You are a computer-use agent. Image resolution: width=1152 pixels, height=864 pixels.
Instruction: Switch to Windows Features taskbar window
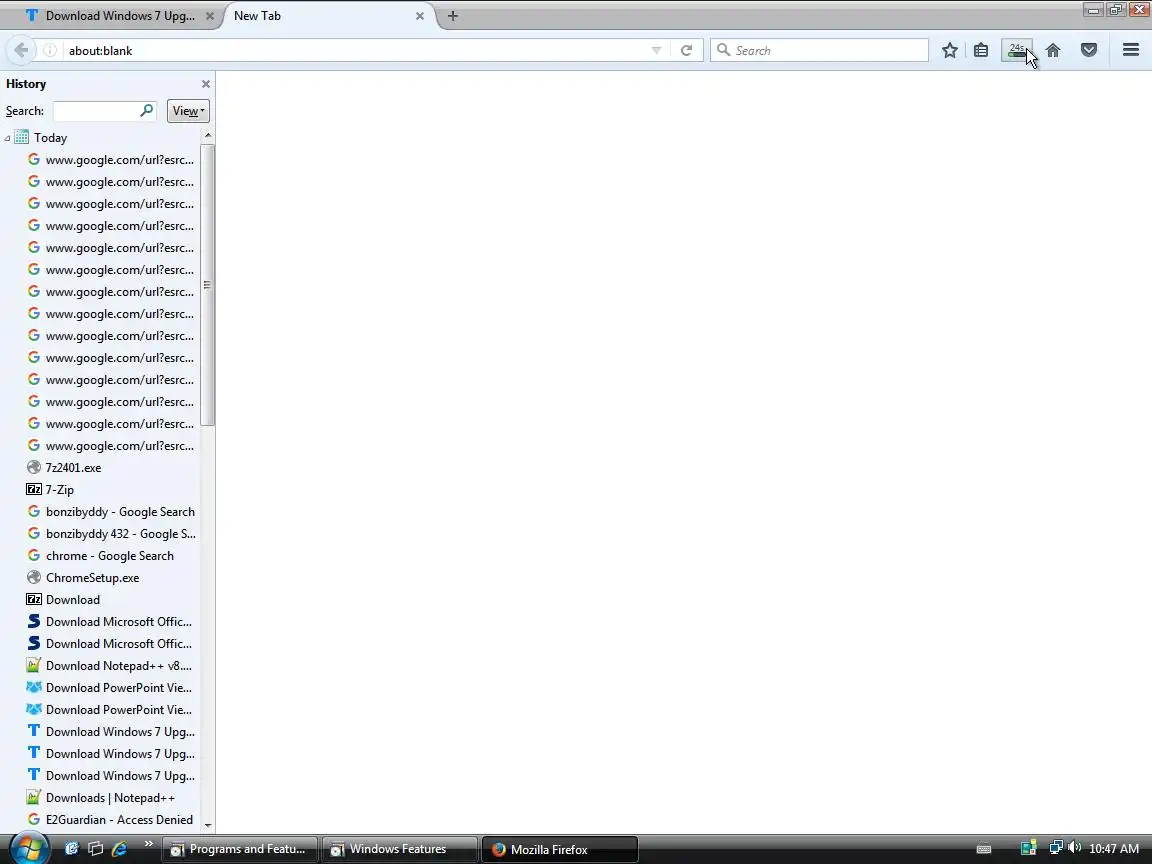pos(400,849)
